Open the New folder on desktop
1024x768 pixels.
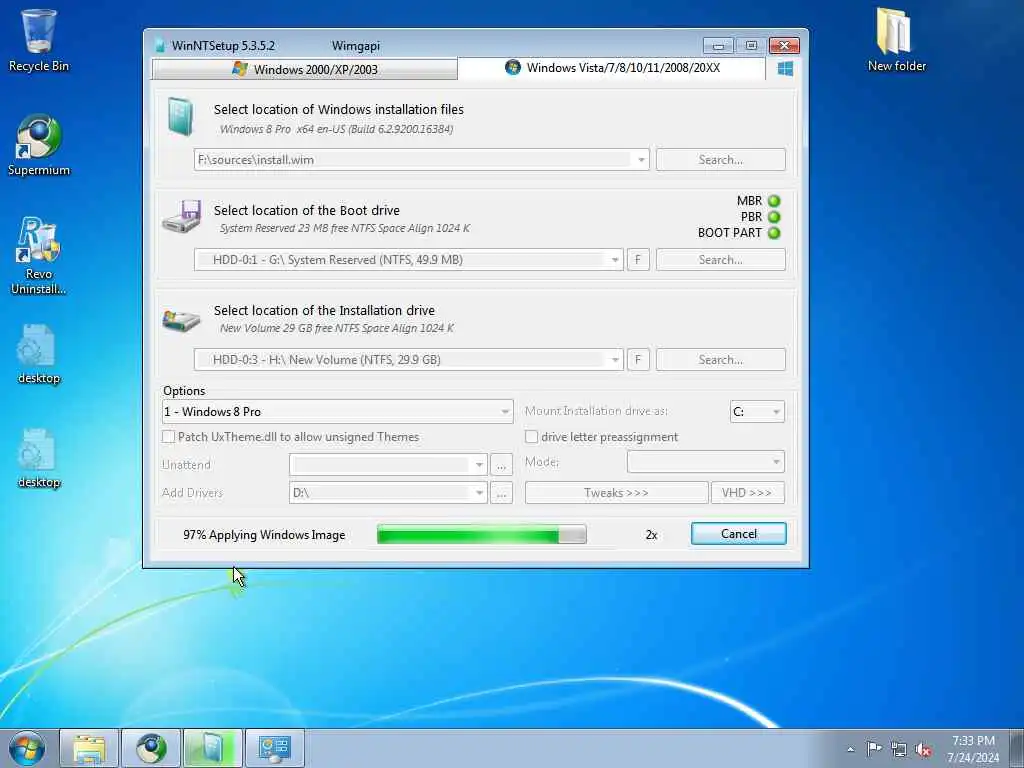(x=896, y=40)
